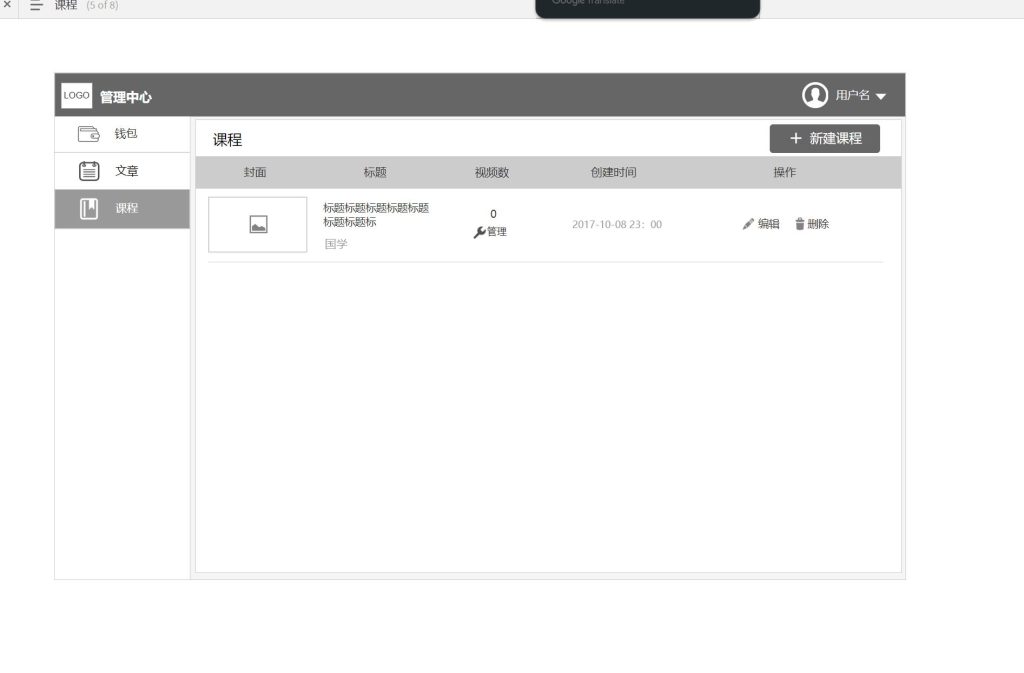Click the plus icon on 新建课程 button
This screenshot has height=673, width=1024.
[x=794, y=138]
